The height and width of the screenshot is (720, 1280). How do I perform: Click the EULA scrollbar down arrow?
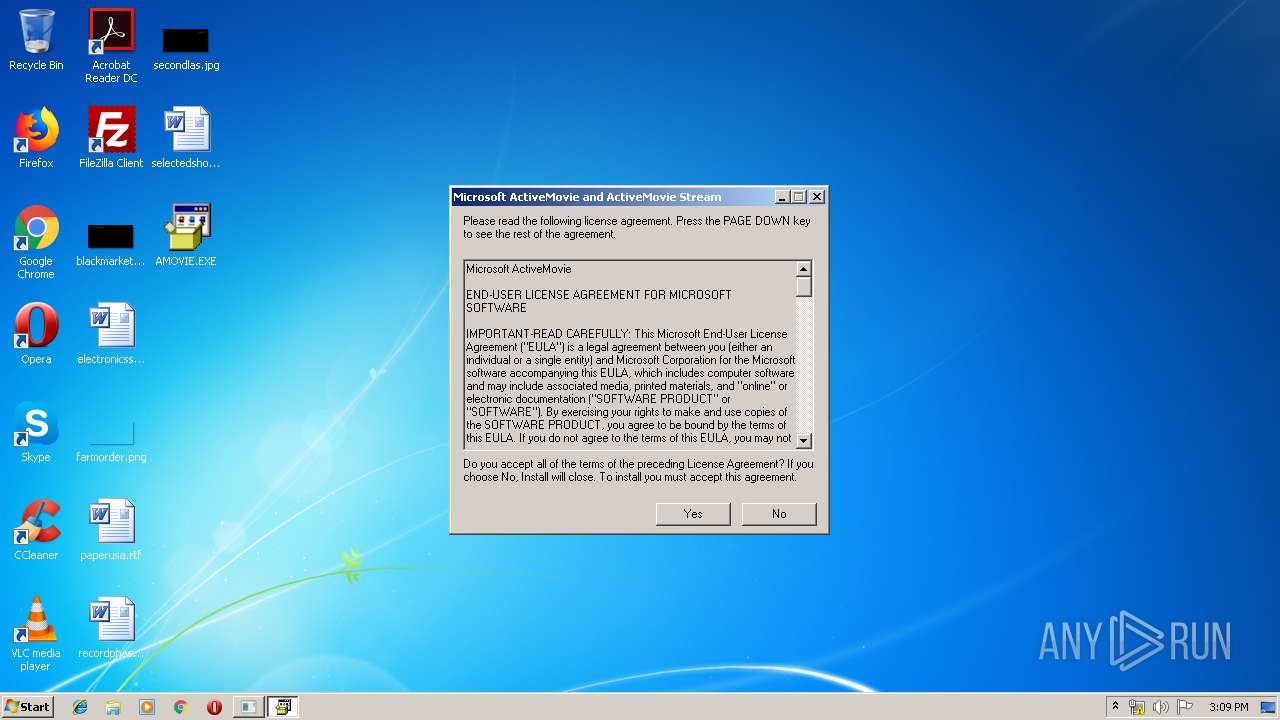[x=804, y=441]
